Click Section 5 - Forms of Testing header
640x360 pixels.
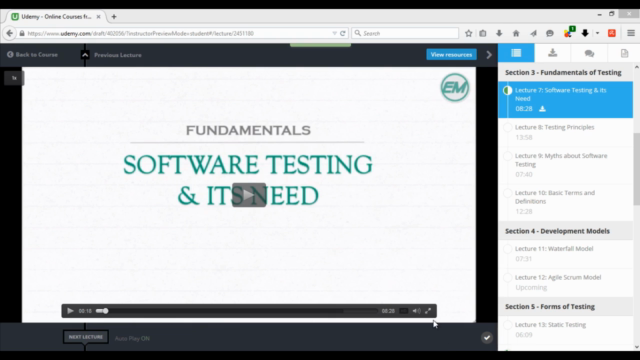565,307
